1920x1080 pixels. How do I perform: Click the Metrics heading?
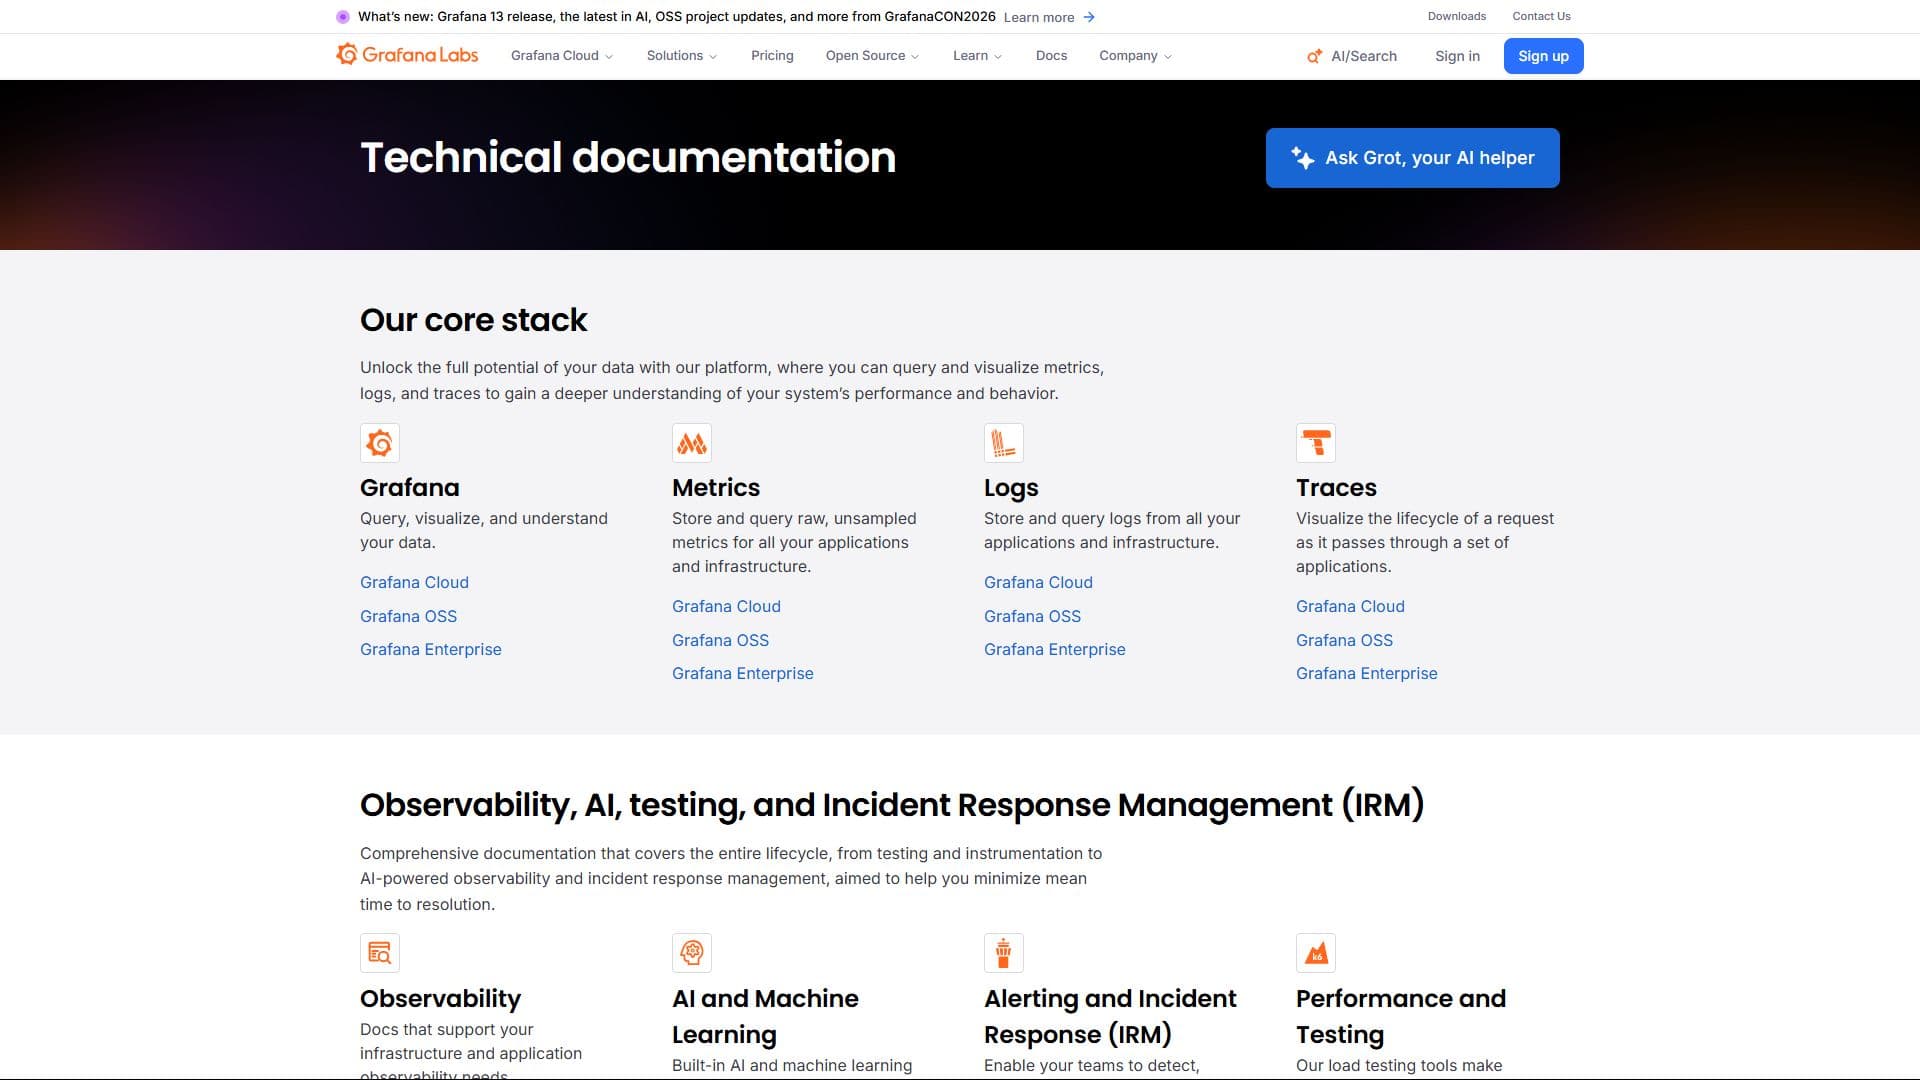(716, 487)
